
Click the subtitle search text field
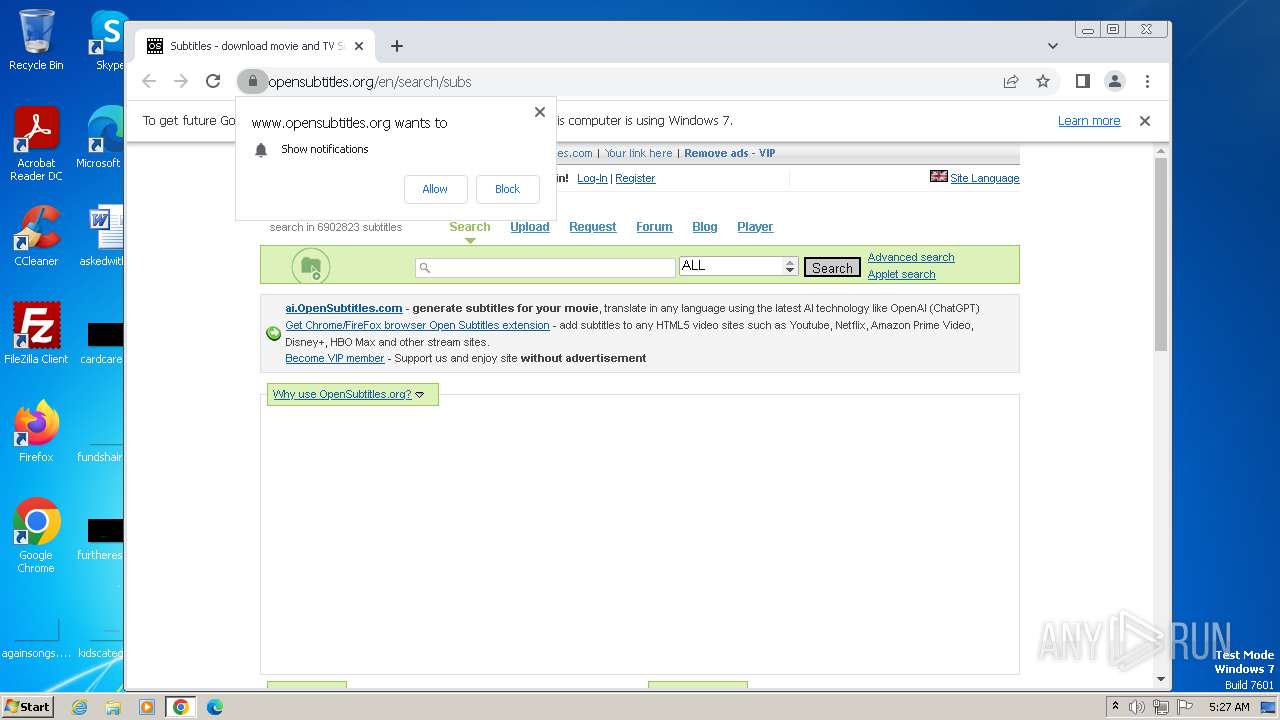[545, 267]
